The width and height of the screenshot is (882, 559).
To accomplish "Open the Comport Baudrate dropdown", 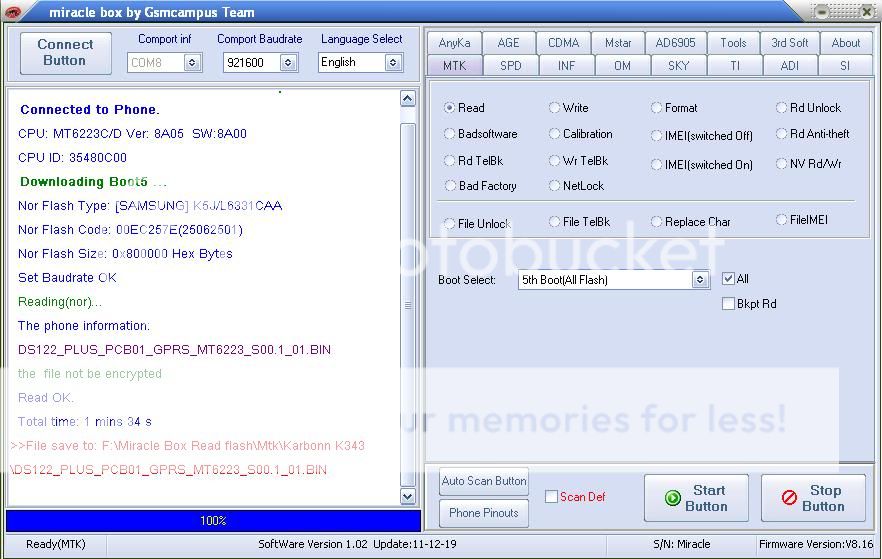I will pos(288,62).
